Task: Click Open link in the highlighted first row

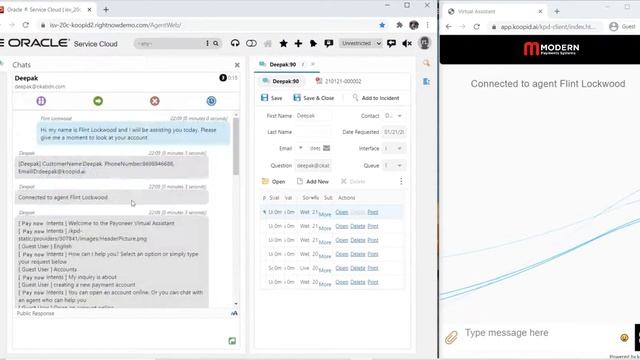Action: [x=342, y=212]
